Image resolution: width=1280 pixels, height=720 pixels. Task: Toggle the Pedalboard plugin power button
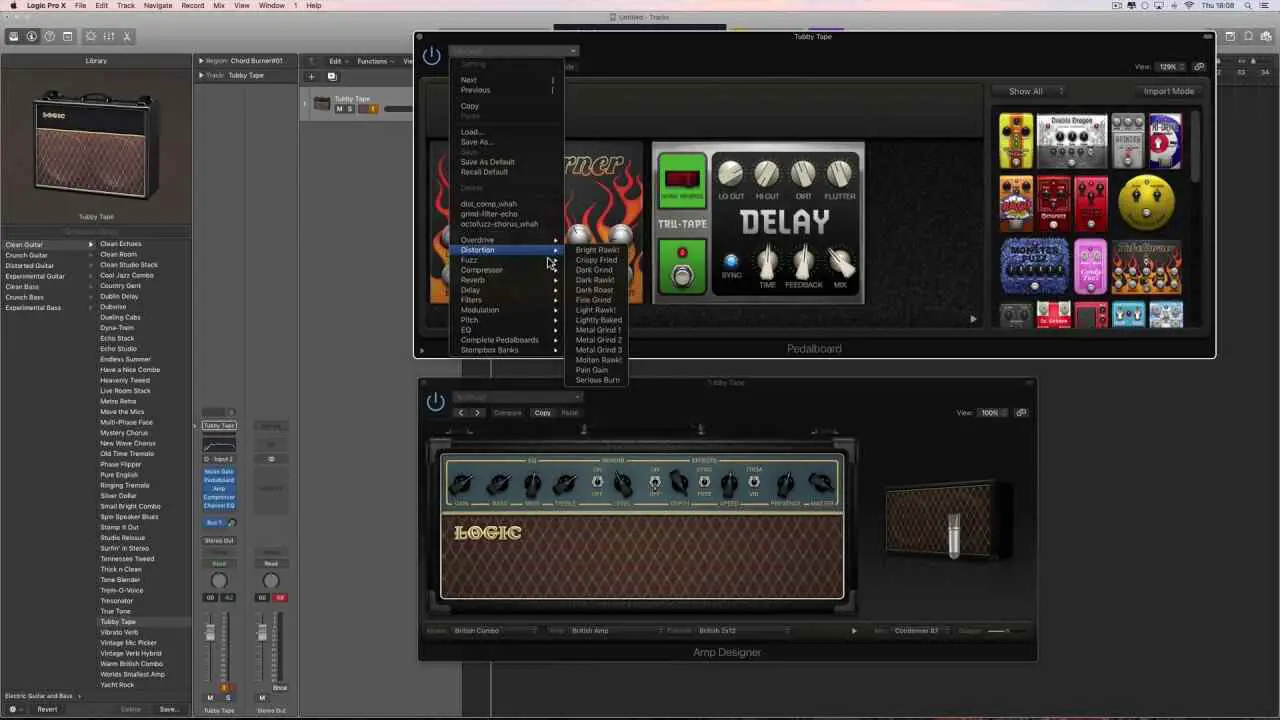[x=431, y=56]
